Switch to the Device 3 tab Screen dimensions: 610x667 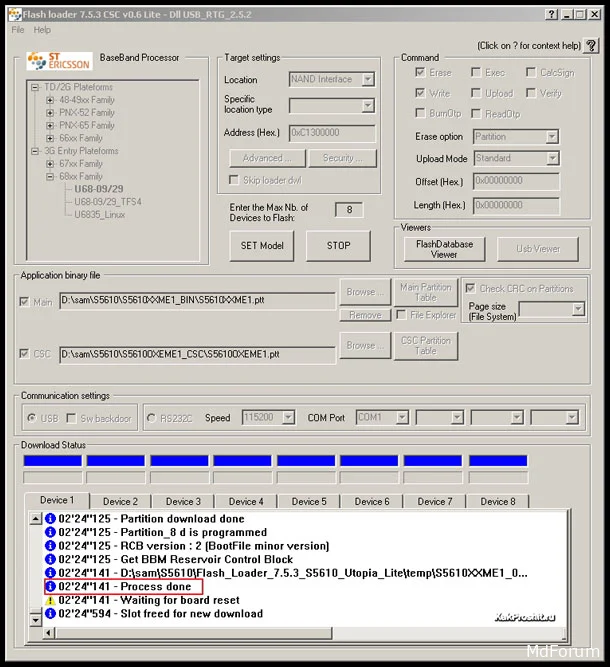click(183, 501)
